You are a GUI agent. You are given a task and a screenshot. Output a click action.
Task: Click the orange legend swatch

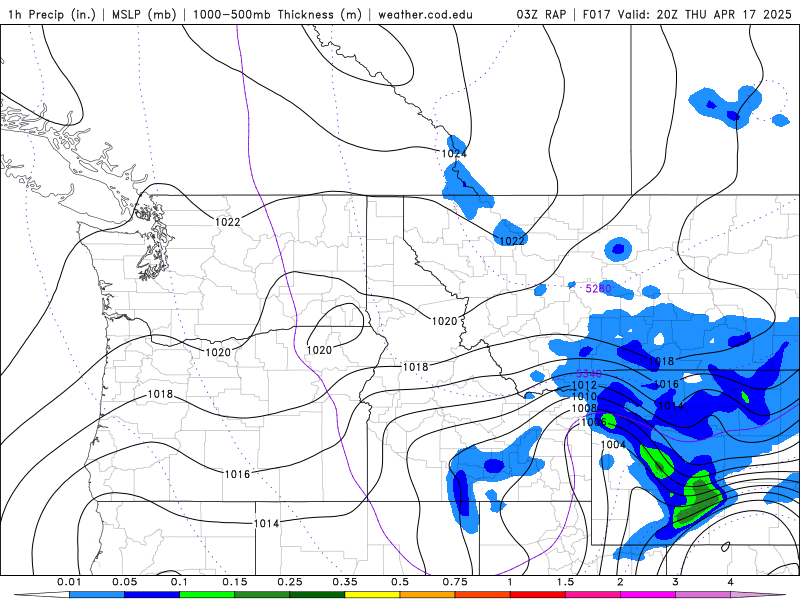pos(428,595)
